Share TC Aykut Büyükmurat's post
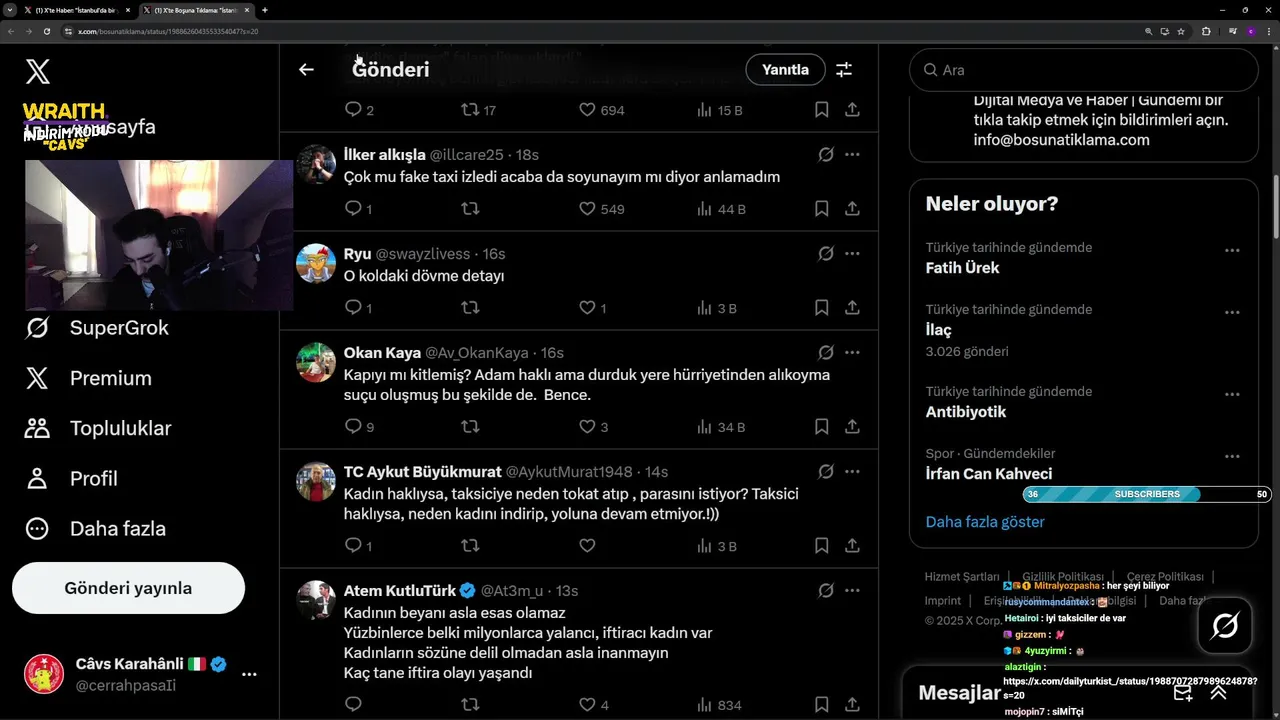 [852, 546]
